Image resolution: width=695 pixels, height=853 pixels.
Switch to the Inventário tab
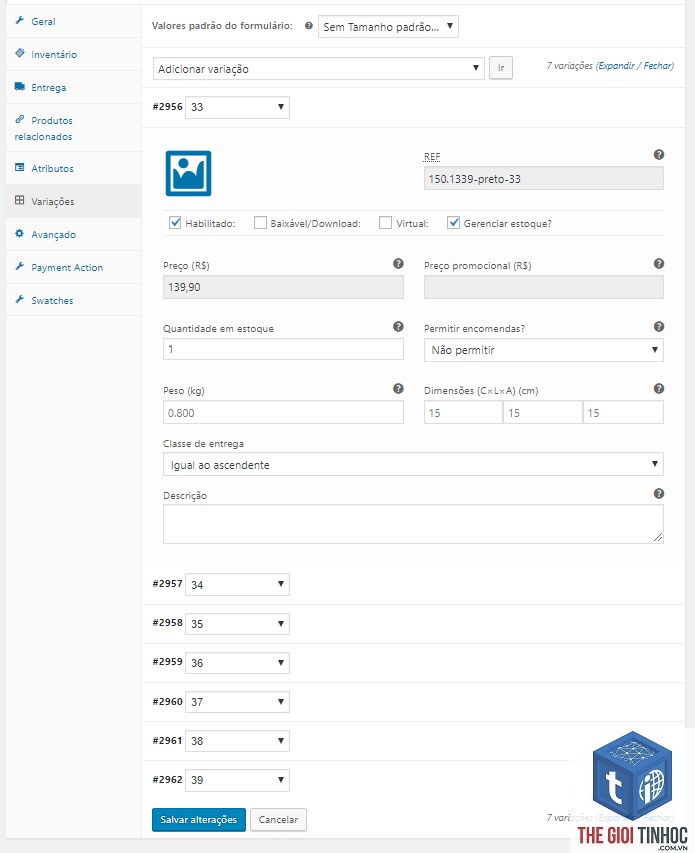point(73,54)
